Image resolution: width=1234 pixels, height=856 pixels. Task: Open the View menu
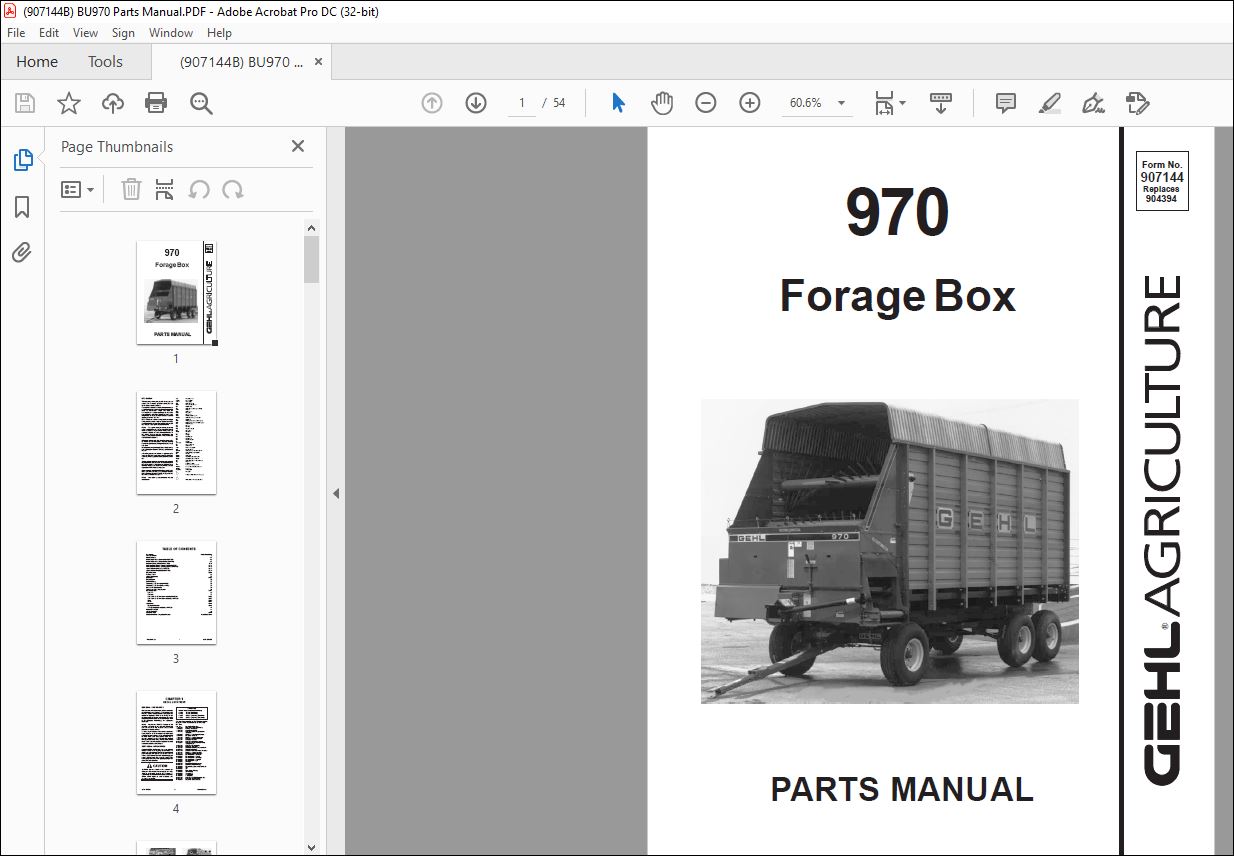coord(85,33)
